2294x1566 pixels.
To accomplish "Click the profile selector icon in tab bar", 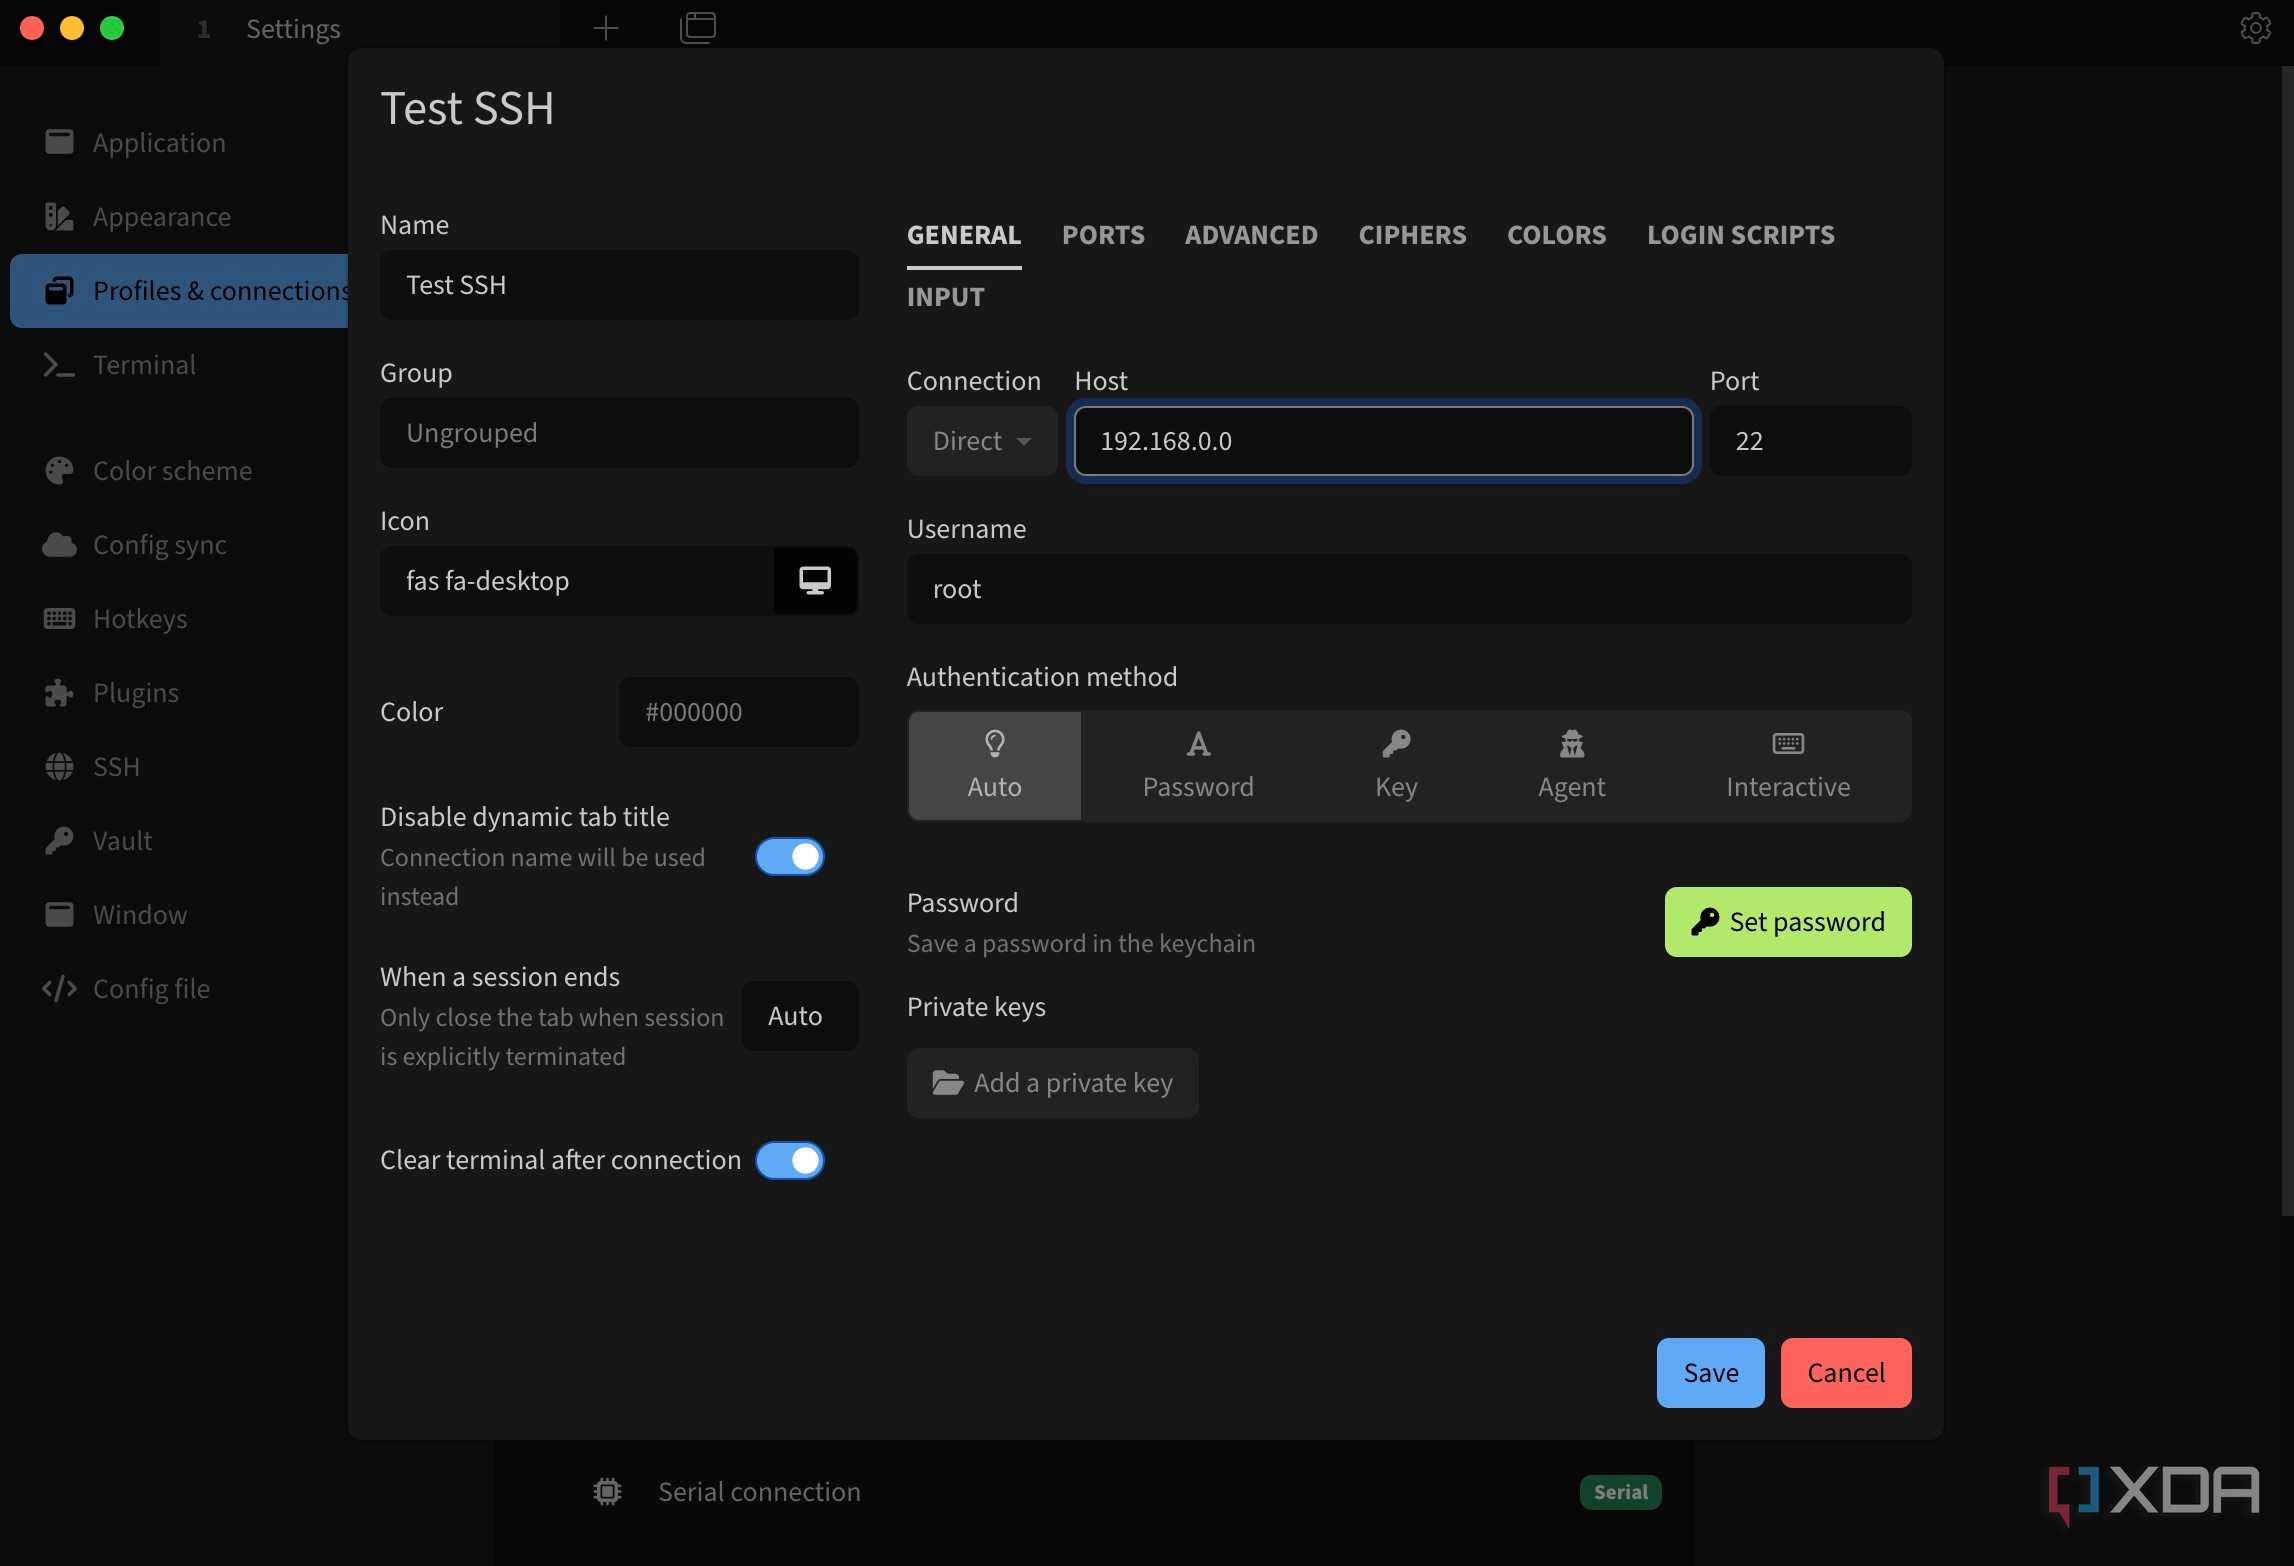I will [698, 28].
